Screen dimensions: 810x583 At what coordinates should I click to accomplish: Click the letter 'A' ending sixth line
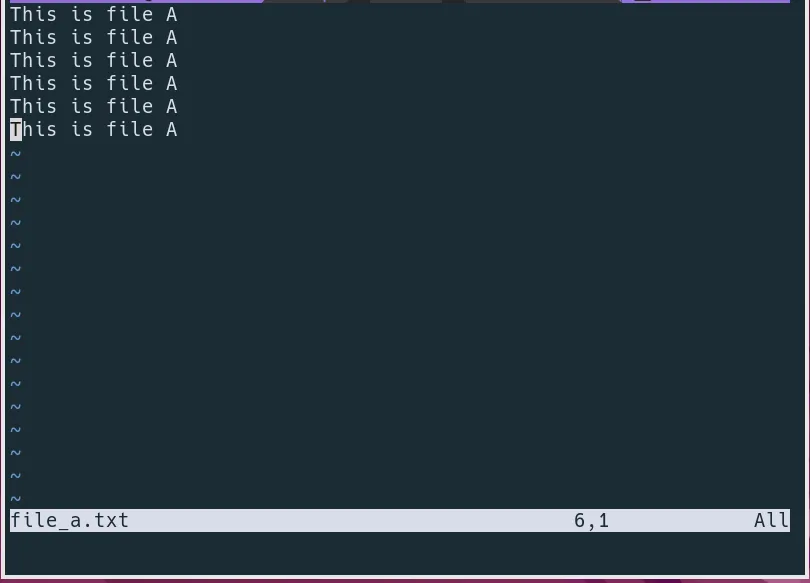[172, 129]
